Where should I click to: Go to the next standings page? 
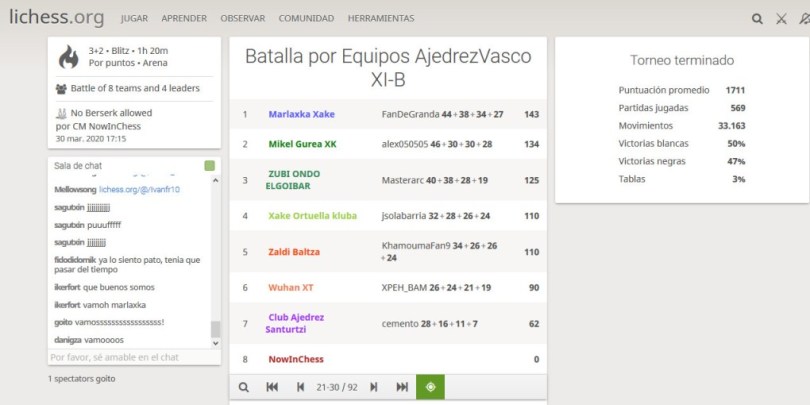pos(373,387)
